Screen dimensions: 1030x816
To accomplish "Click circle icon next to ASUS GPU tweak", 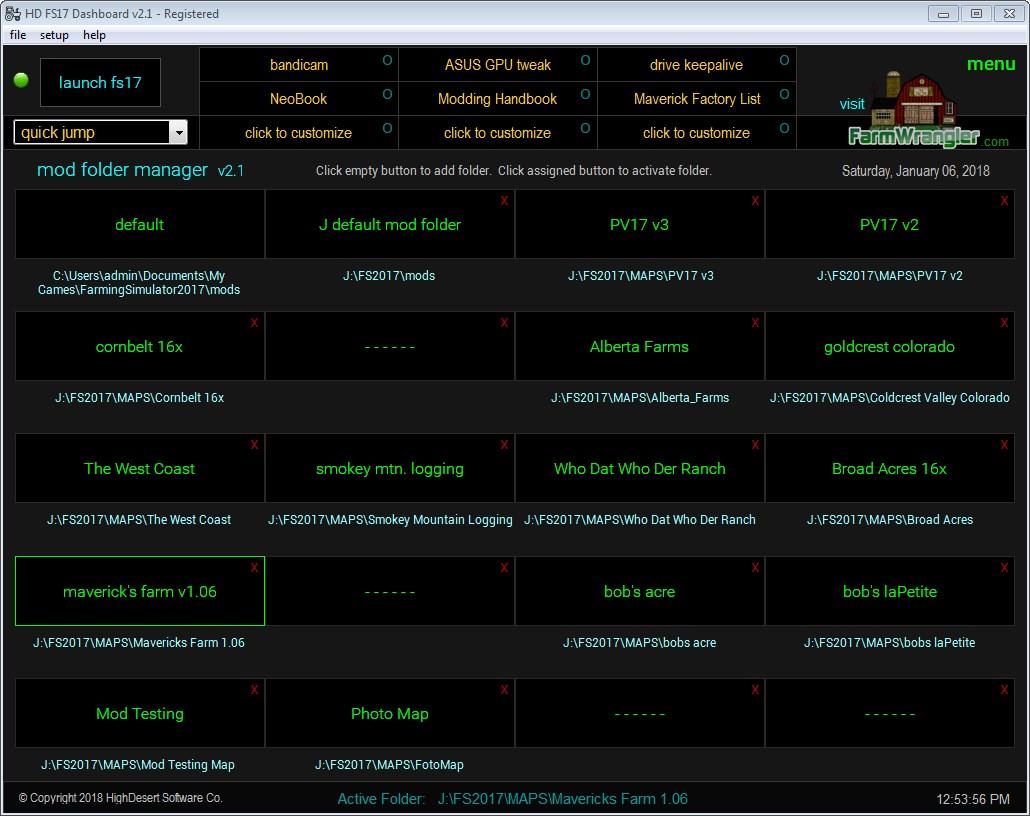I will pos(585,61).
